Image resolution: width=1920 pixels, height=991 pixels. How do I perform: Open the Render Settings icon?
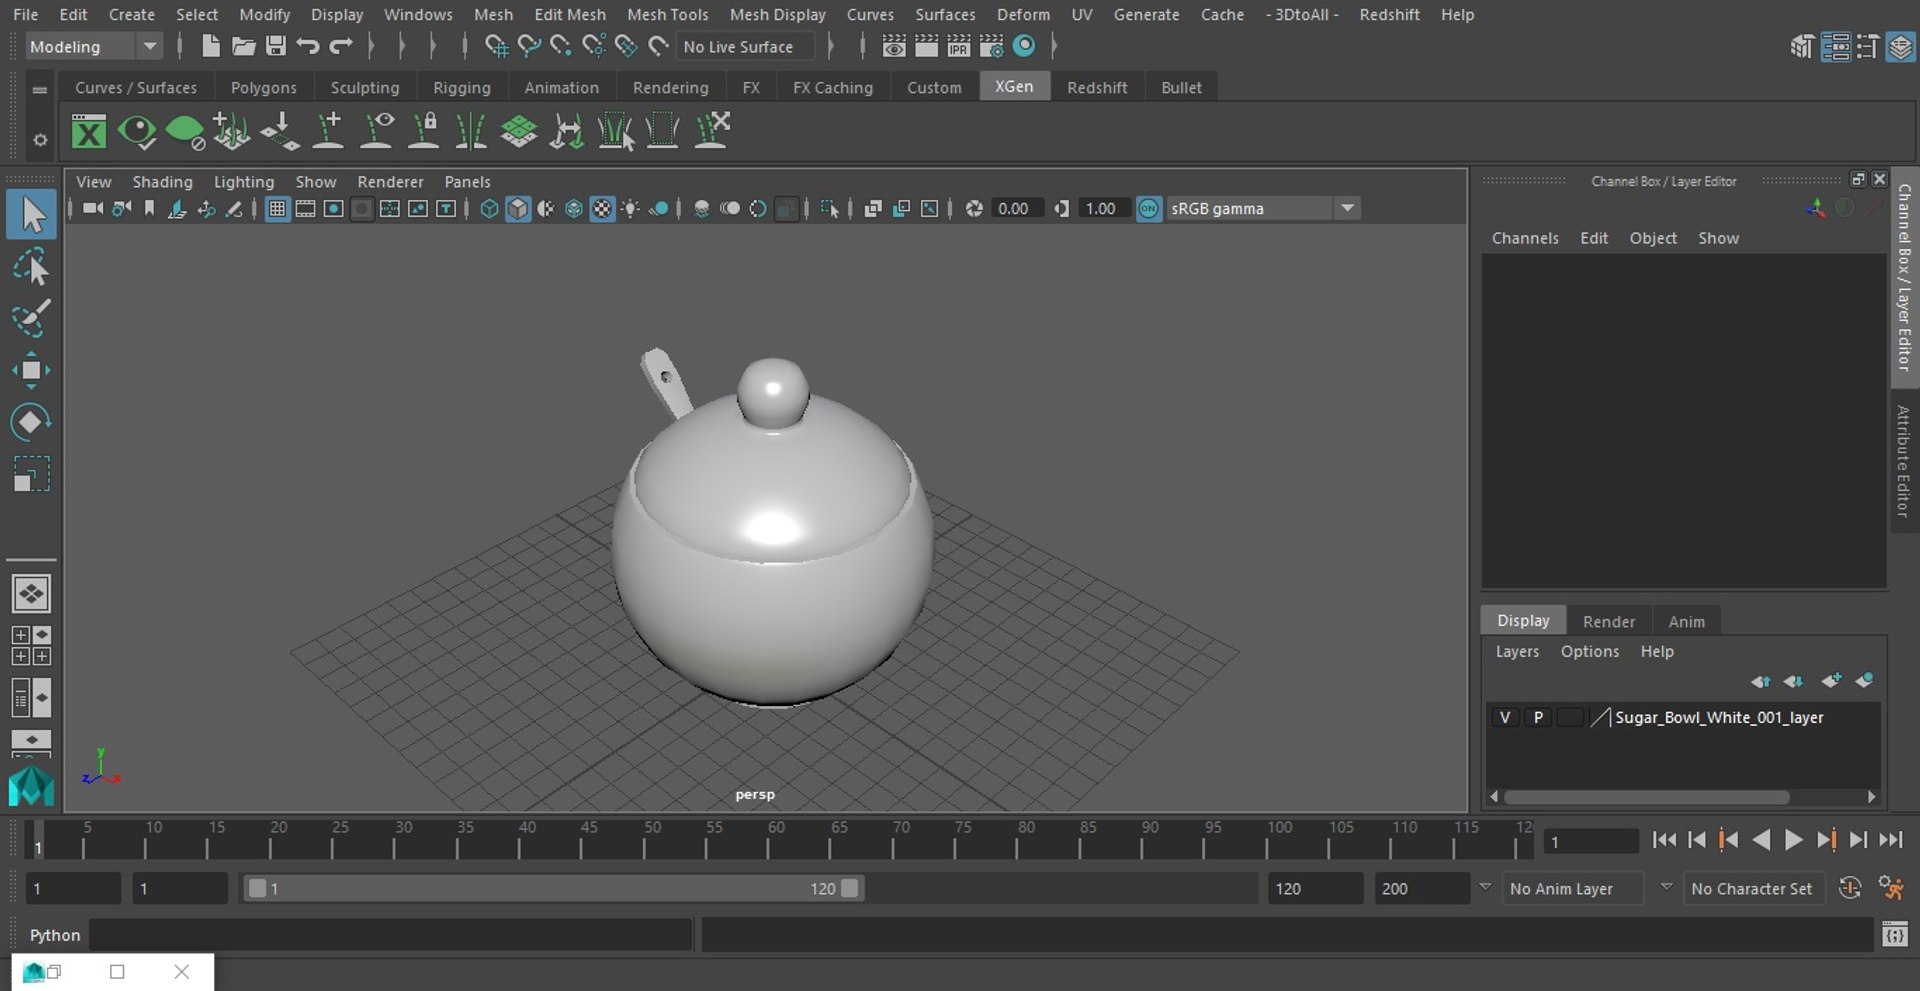991,46
